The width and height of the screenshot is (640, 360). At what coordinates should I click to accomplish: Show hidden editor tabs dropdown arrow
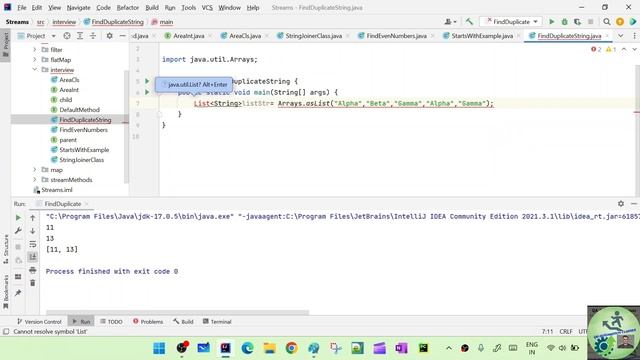(620, 36)
